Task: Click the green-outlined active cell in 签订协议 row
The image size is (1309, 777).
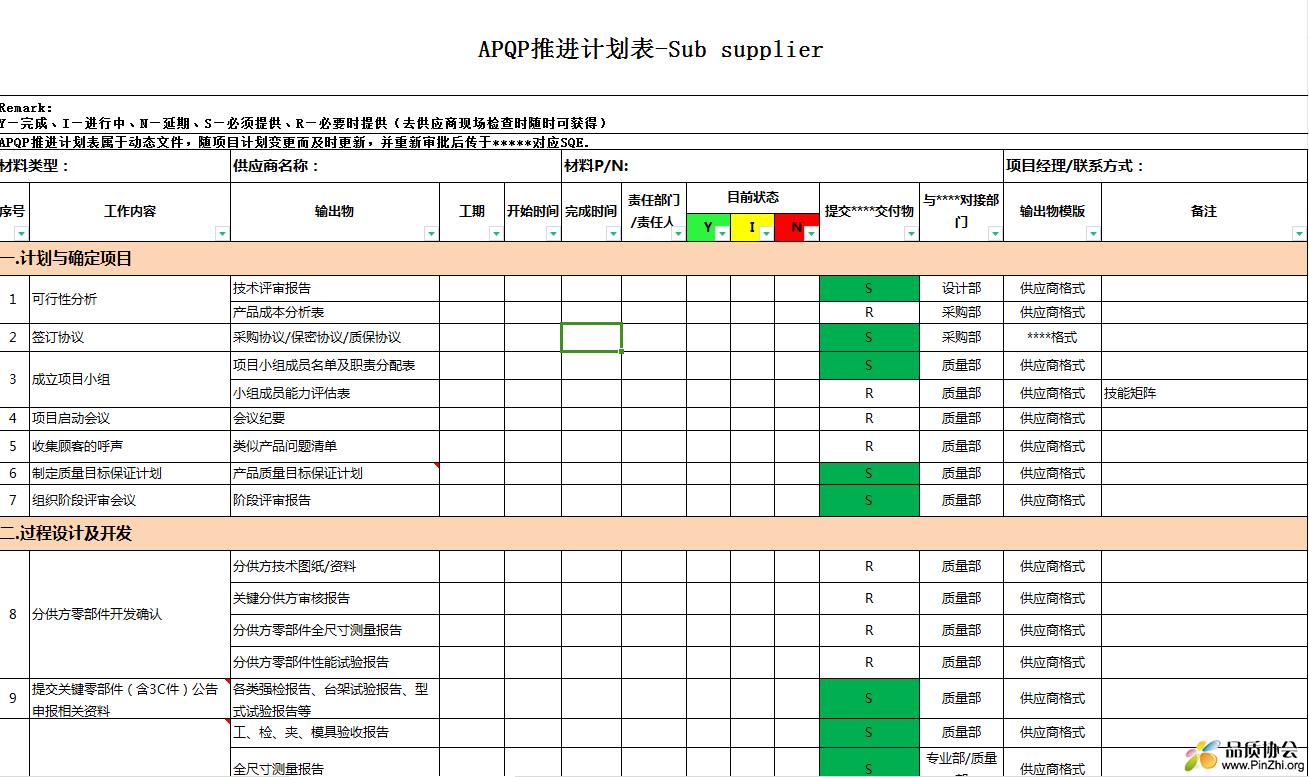Action: pos(592,337)
